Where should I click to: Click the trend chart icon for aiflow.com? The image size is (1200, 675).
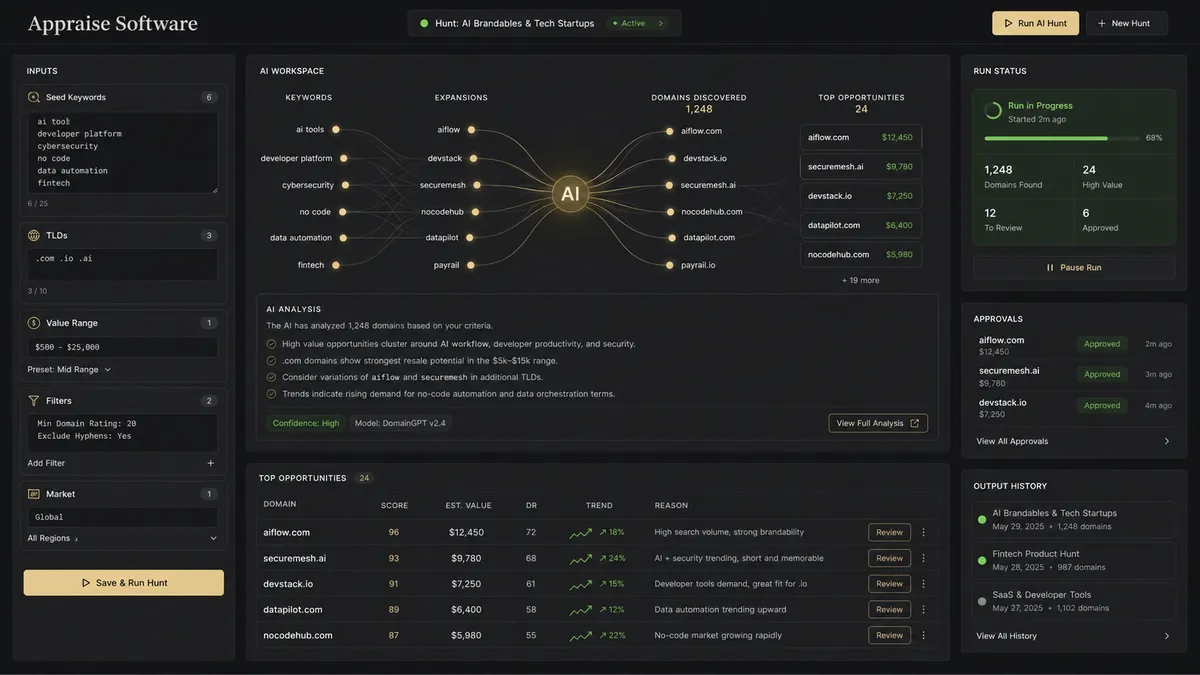[580, 533]
